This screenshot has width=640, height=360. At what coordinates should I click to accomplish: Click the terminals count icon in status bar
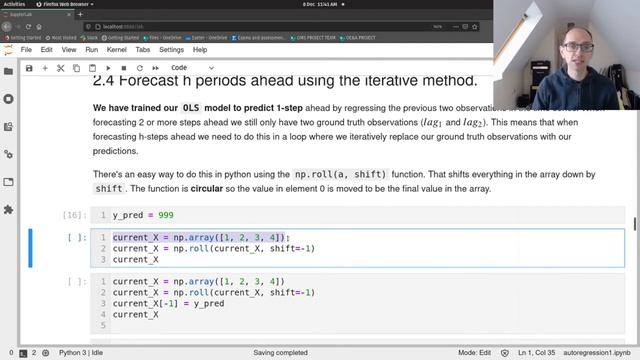point(23,353)
